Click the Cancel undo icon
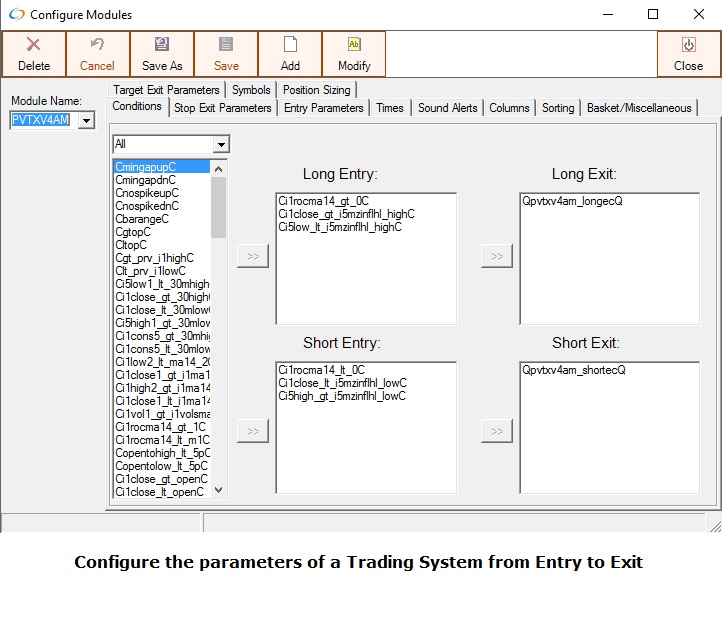This screenshot has height=623, width=722. (x=97, y=45)
